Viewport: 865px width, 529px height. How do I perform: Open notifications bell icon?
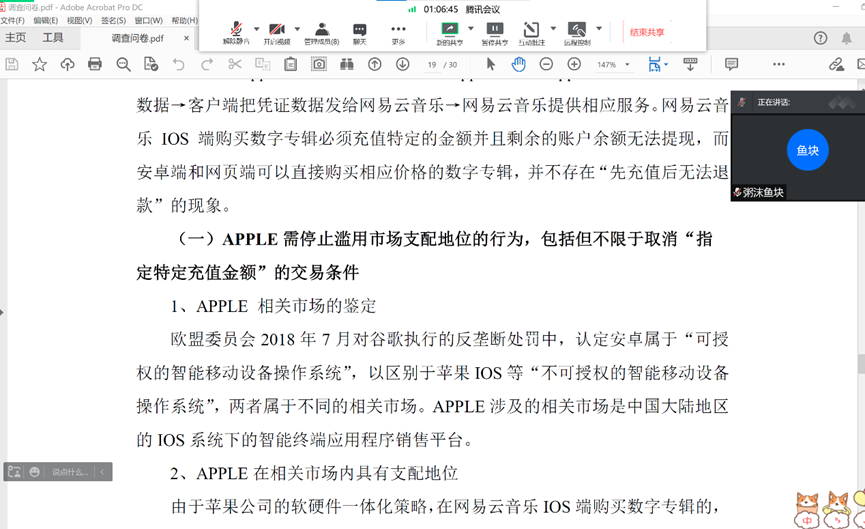(846, 38)
